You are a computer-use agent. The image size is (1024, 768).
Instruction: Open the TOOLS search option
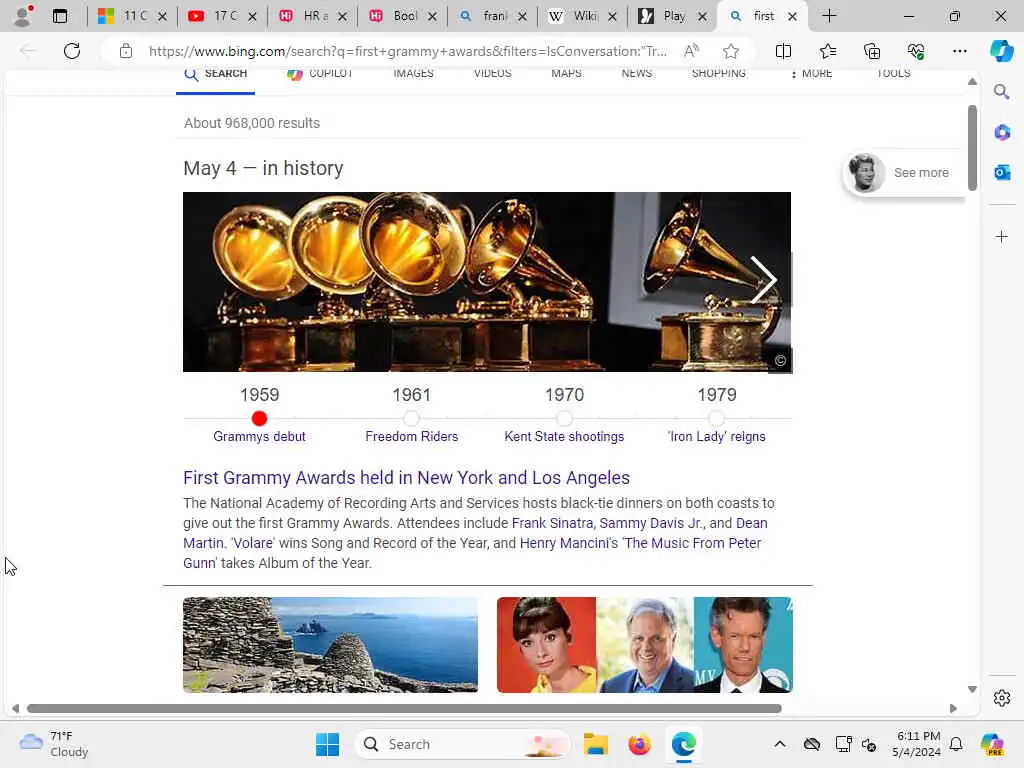click(x=893, y=74)
